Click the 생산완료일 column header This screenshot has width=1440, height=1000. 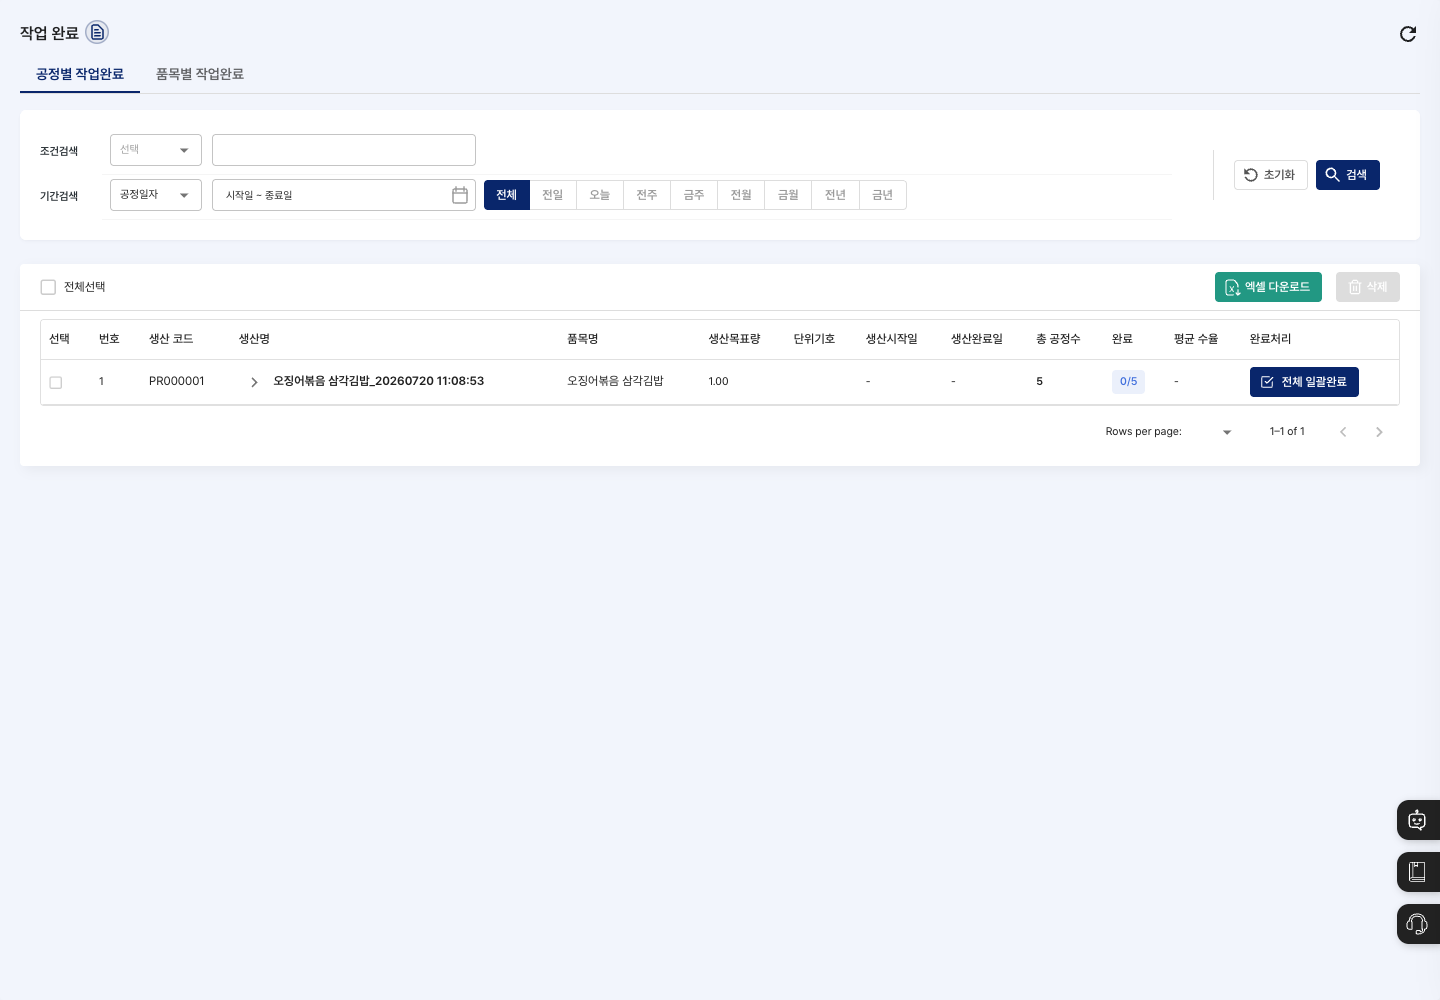(977, 339)
